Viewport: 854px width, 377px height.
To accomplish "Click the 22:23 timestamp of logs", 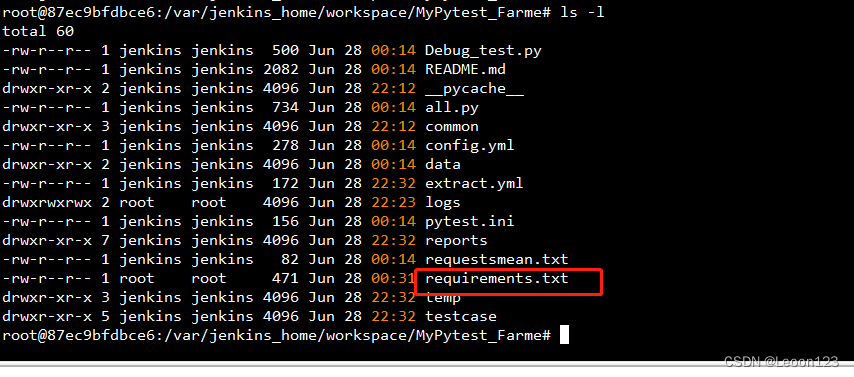I will (393, 203).
